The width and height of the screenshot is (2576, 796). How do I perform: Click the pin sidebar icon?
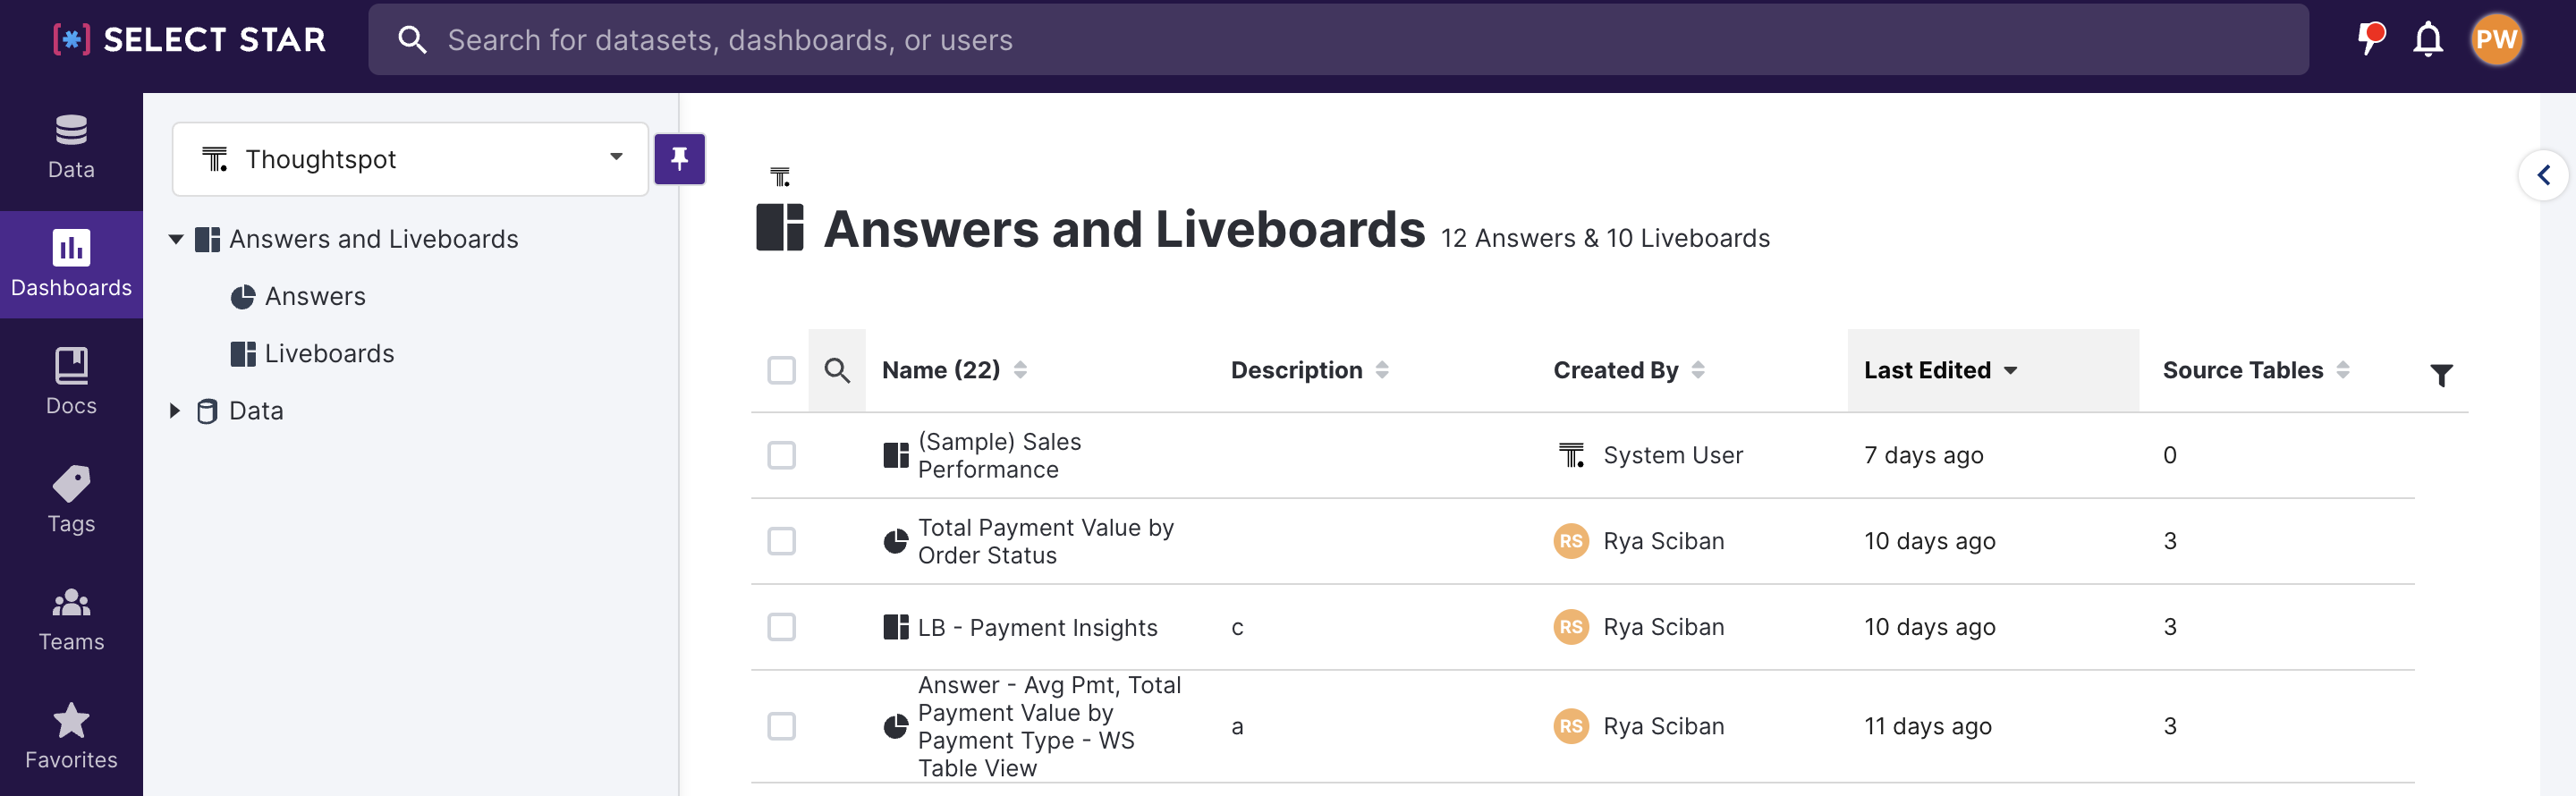pos(679,159)
